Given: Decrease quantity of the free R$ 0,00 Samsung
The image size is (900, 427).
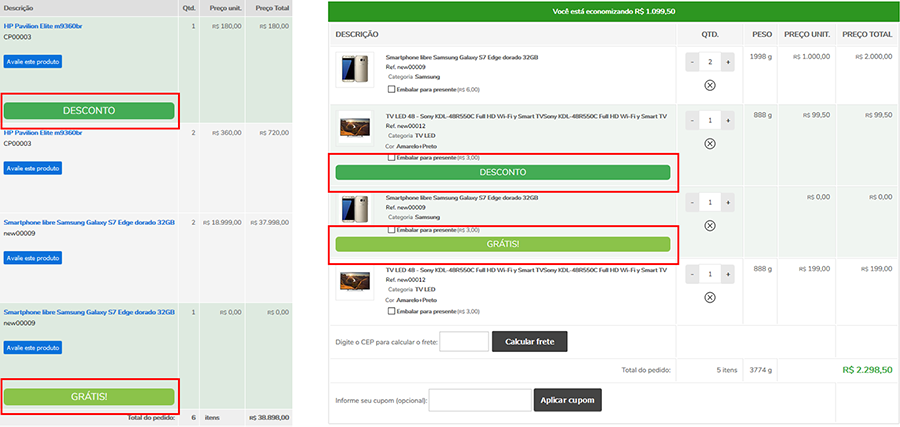Looking at the screenshot, I should 692,203.
